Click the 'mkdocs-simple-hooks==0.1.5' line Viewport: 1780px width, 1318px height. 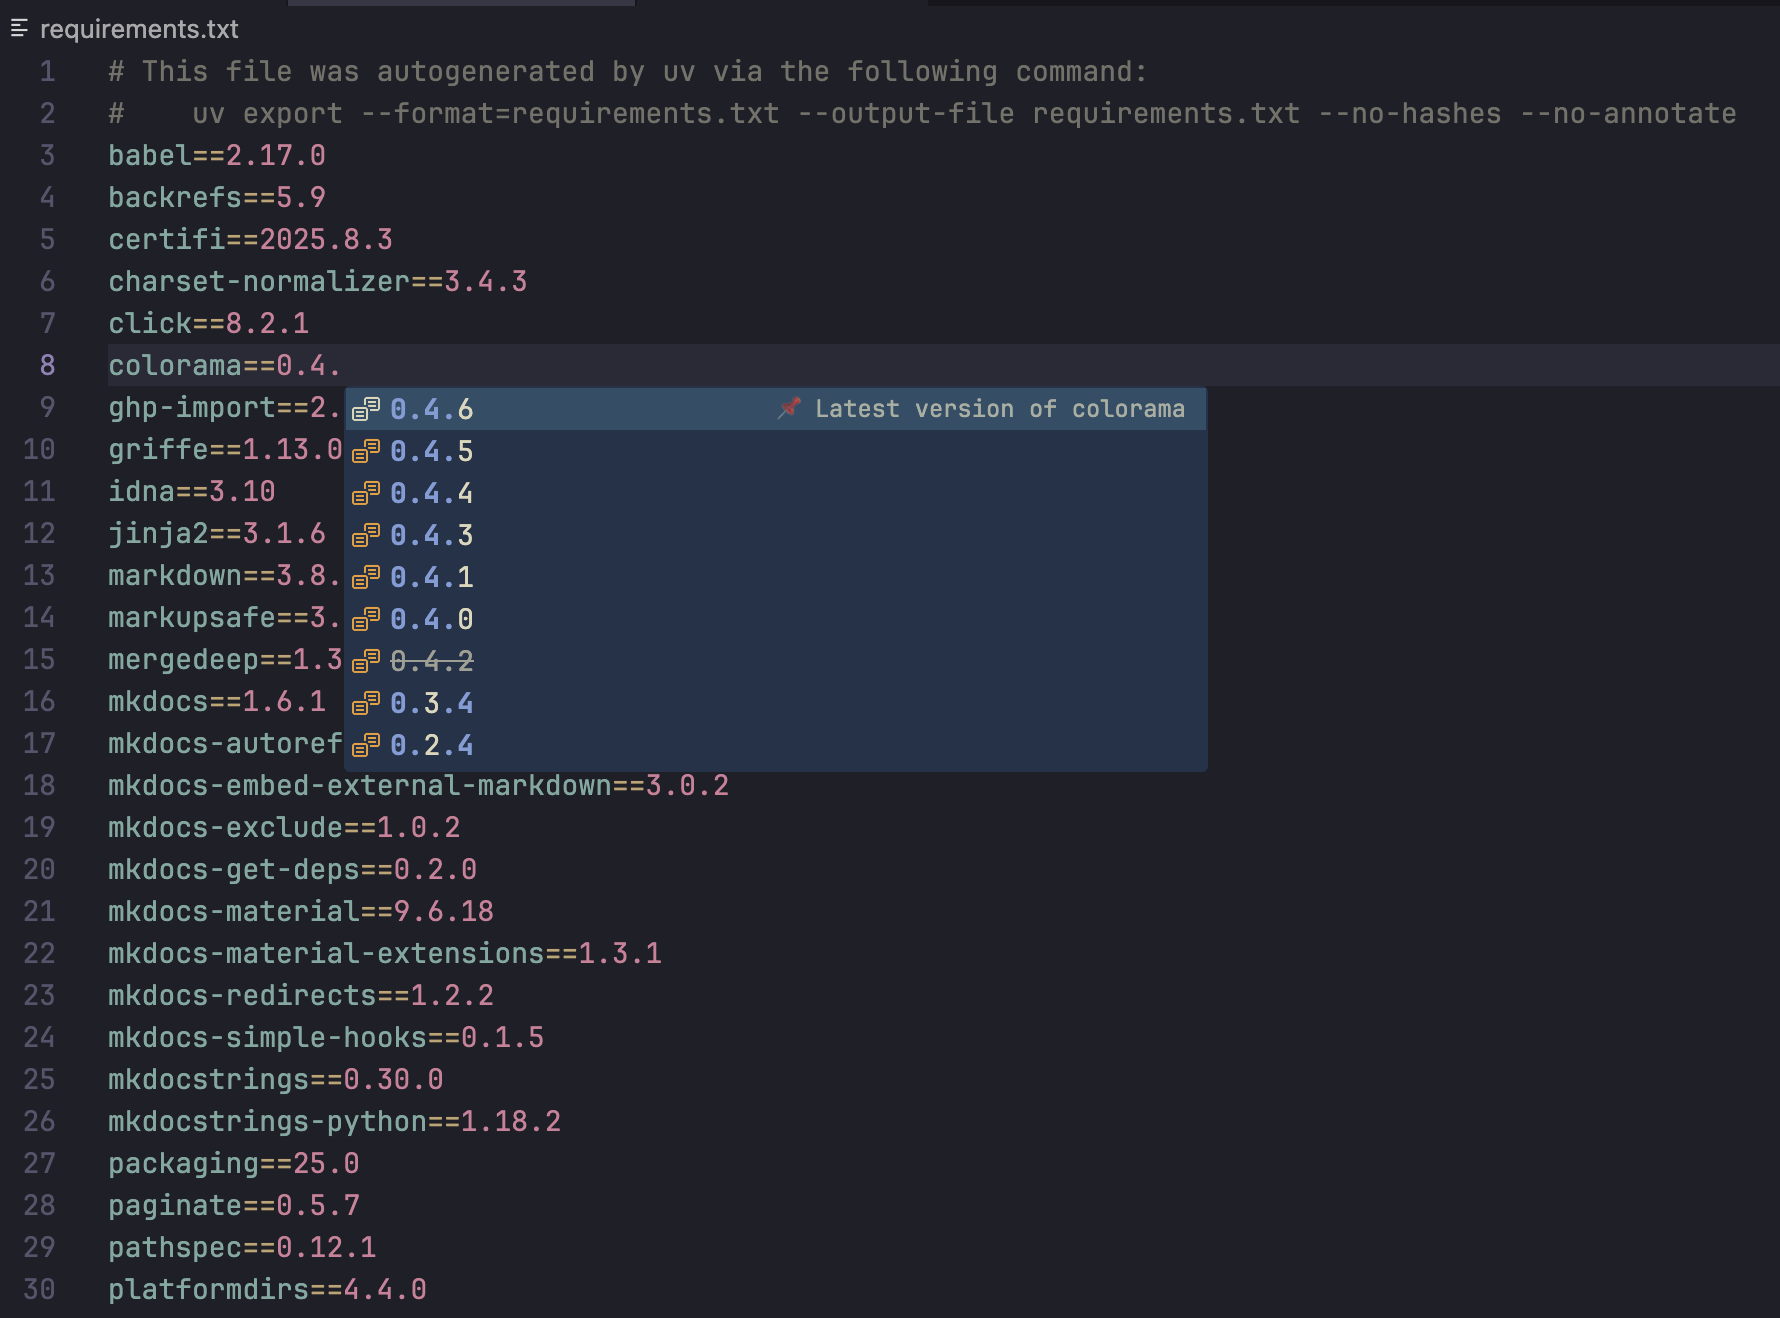coord(326,1037)
